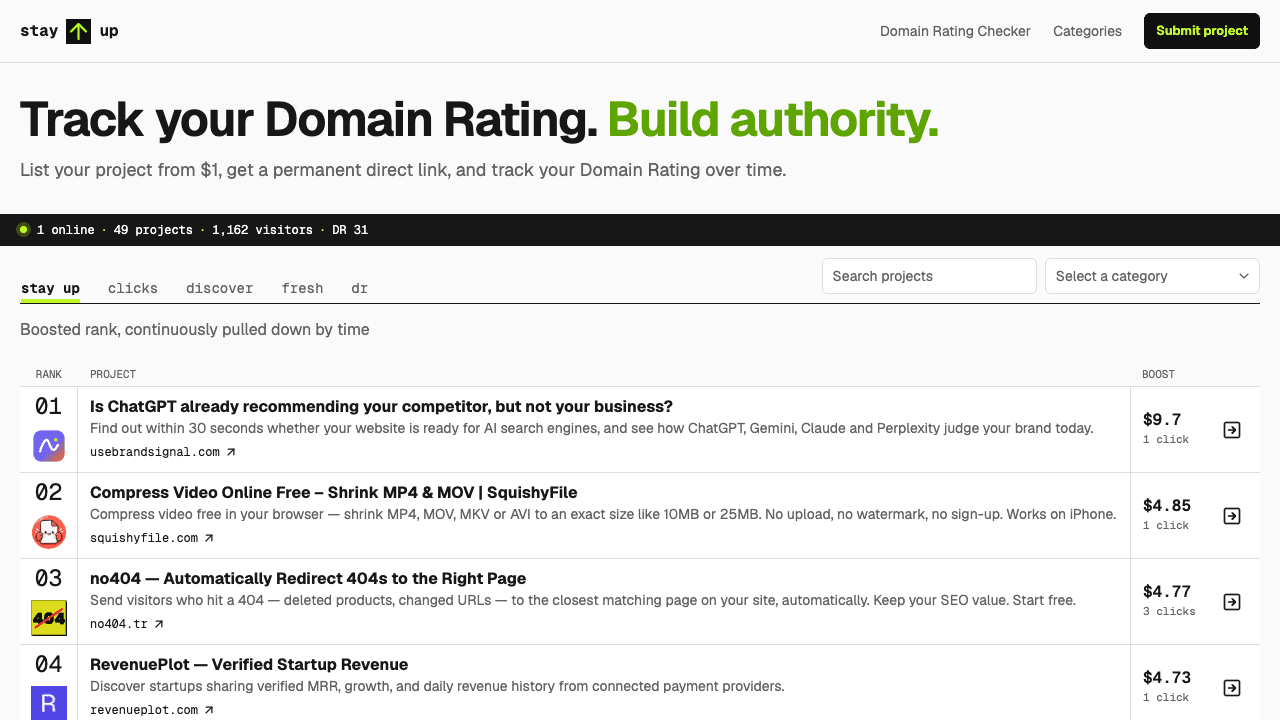This screenshot has width=1280, height=720.
Task: Open the no404 Automatically Redirect title
Action: point(308,578)
